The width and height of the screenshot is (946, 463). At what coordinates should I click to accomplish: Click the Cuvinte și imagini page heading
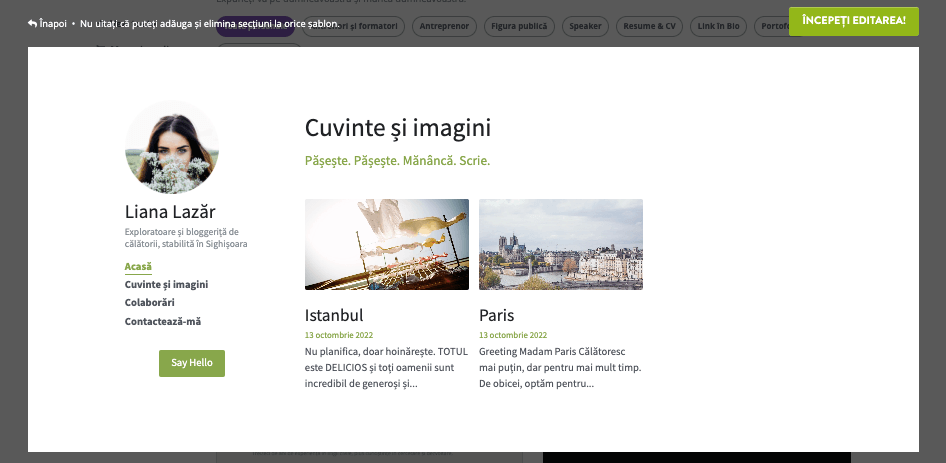click(398, 129)
